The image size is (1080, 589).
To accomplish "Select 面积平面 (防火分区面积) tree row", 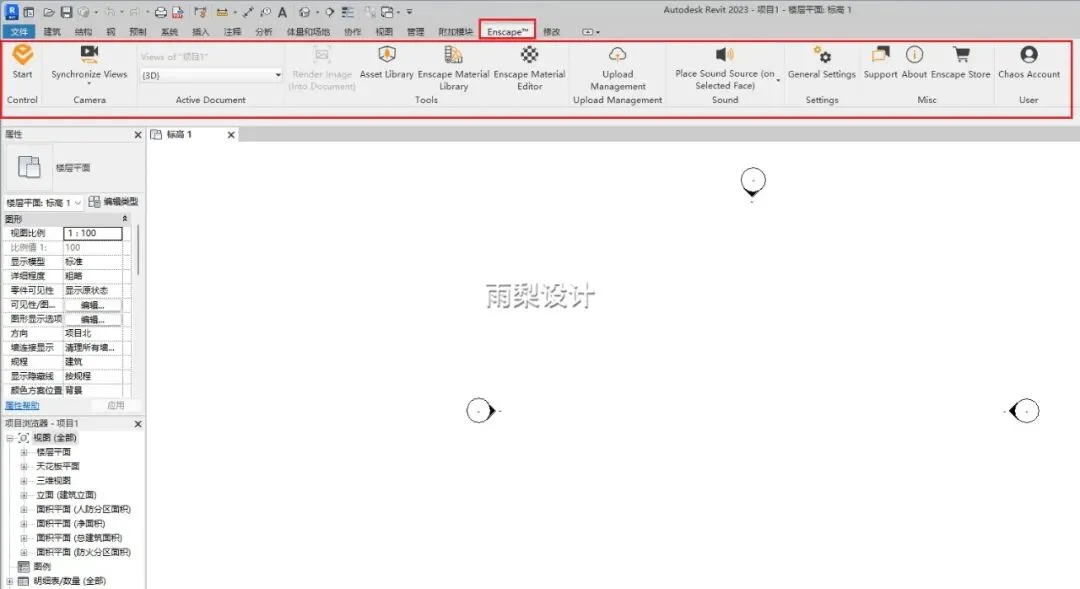I will click(x=83, y=552).
